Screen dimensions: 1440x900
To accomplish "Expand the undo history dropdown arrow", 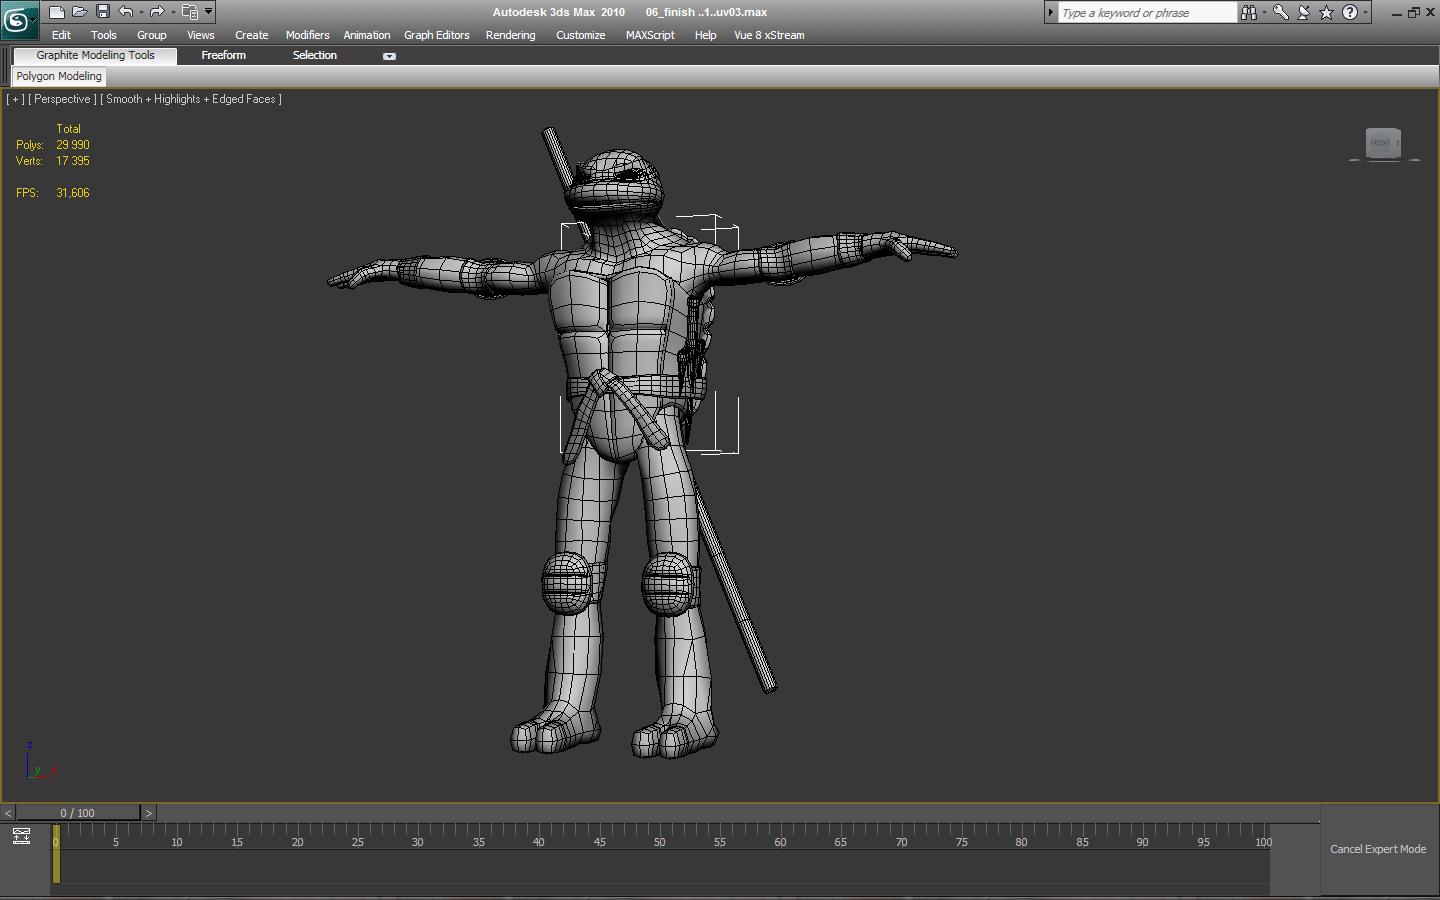I will point(141,12).
